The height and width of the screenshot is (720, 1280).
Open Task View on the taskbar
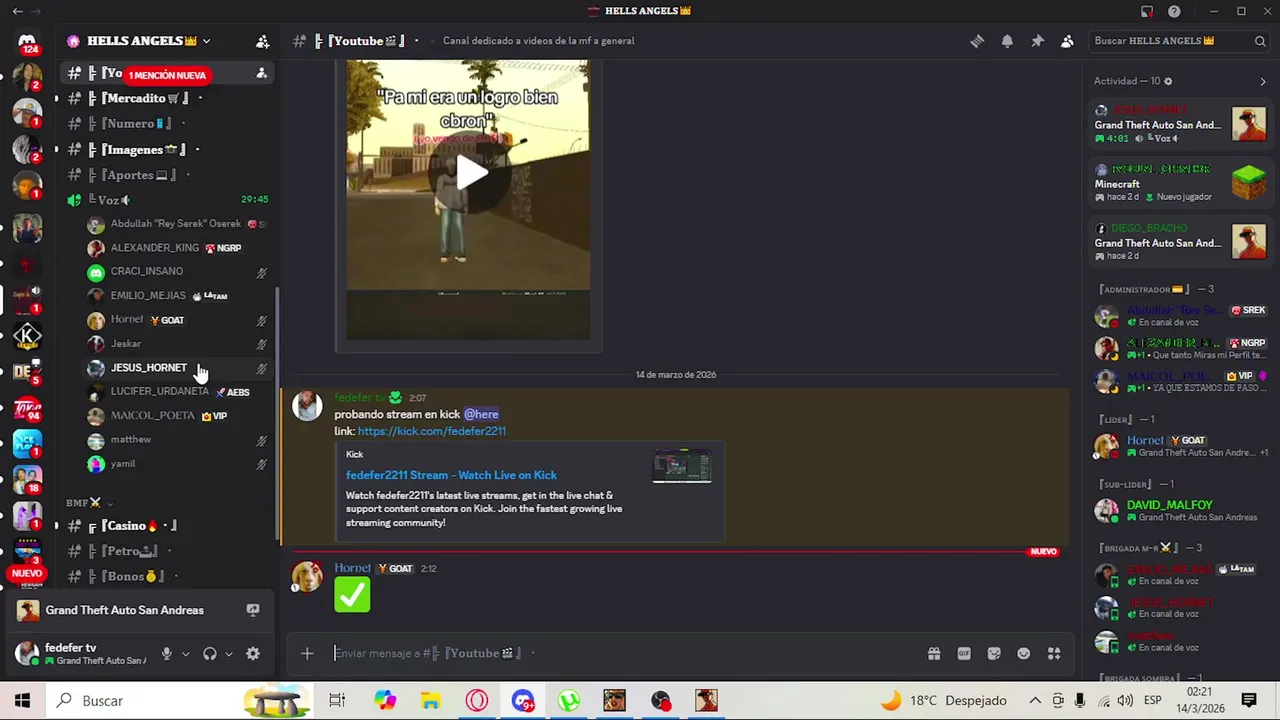[337, 701]
